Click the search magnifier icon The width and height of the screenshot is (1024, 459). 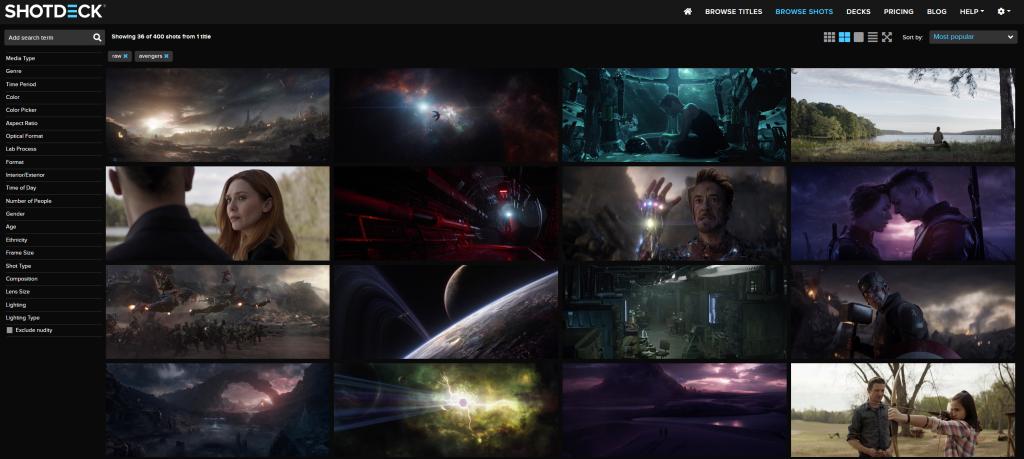[x=97, y=37]
